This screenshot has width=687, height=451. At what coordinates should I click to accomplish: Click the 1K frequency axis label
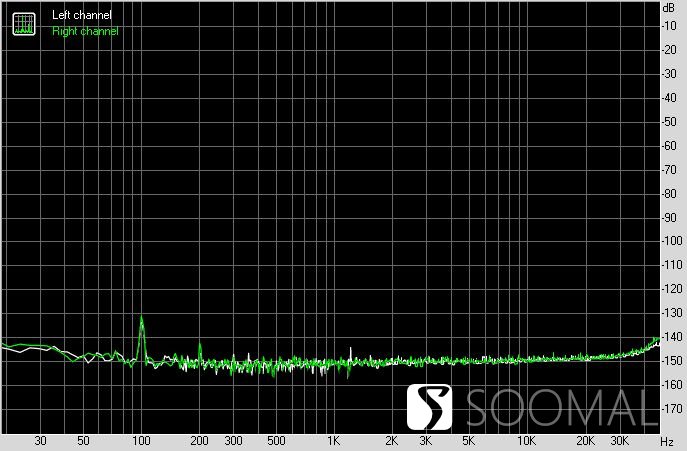click(333, 440)
